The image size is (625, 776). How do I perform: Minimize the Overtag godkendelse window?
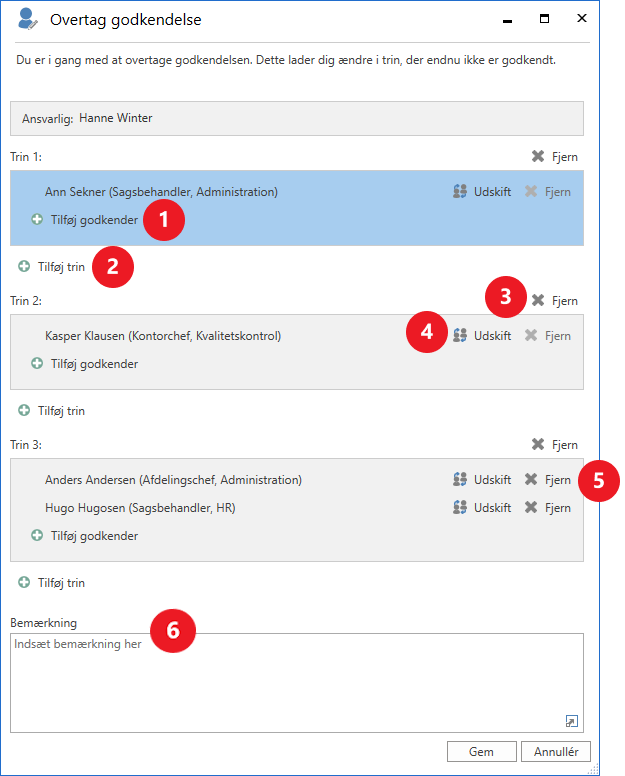pos(507,20)
